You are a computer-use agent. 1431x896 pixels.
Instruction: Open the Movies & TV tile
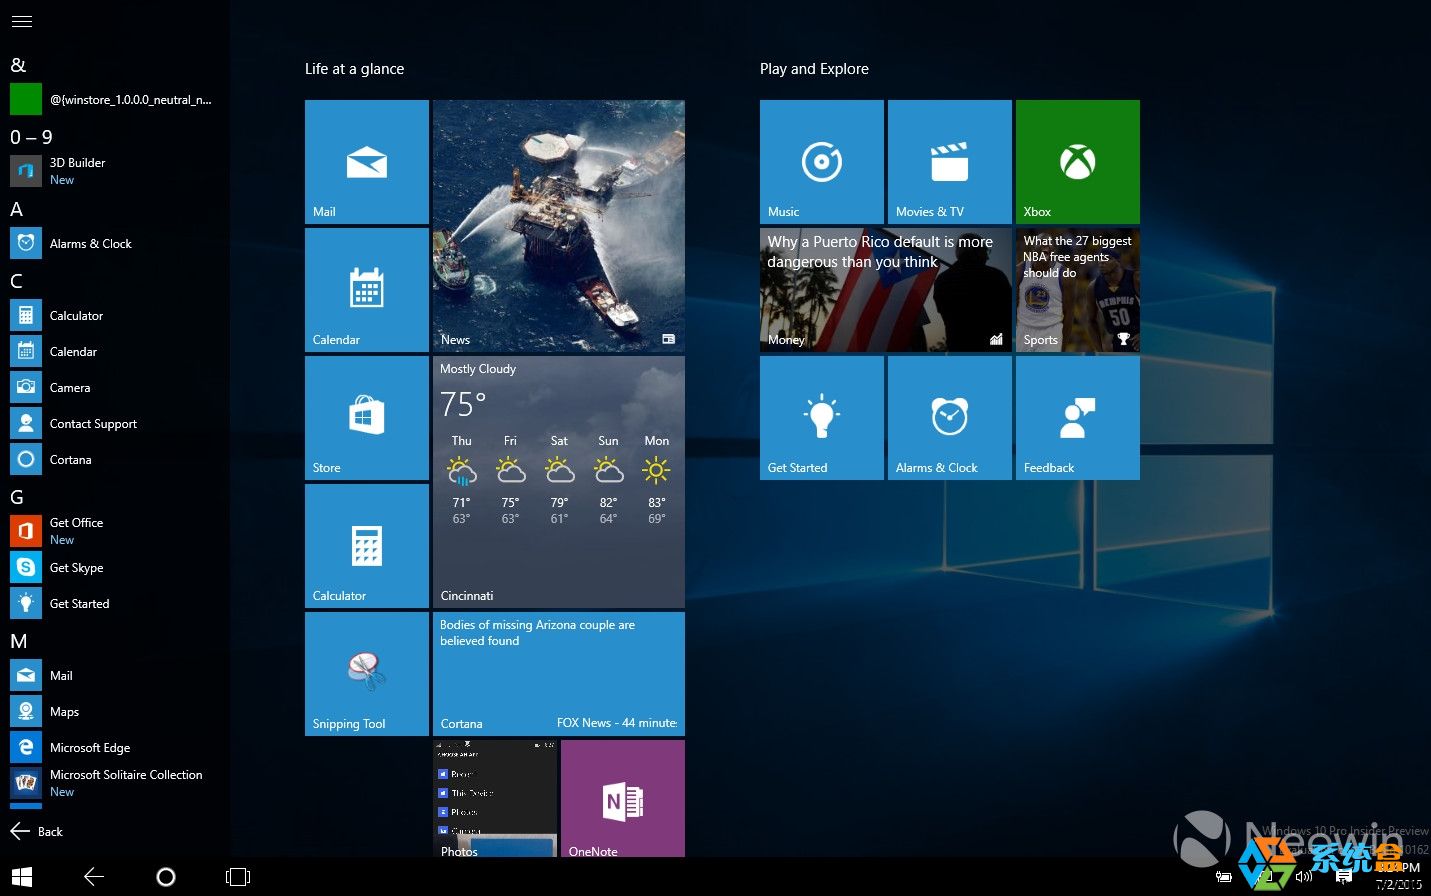click(x=949, y=161)
